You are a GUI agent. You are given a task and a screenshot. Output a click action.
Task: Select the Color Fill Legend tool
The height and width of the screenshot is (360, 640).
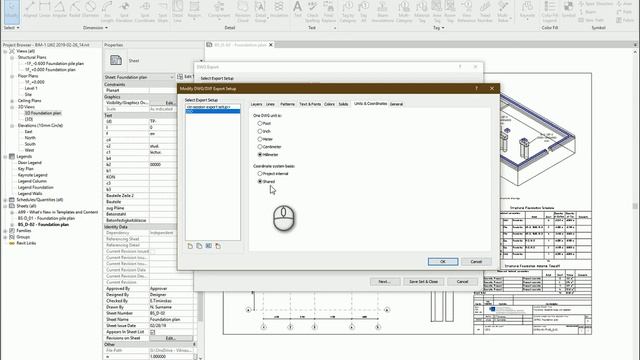point(550,11)
